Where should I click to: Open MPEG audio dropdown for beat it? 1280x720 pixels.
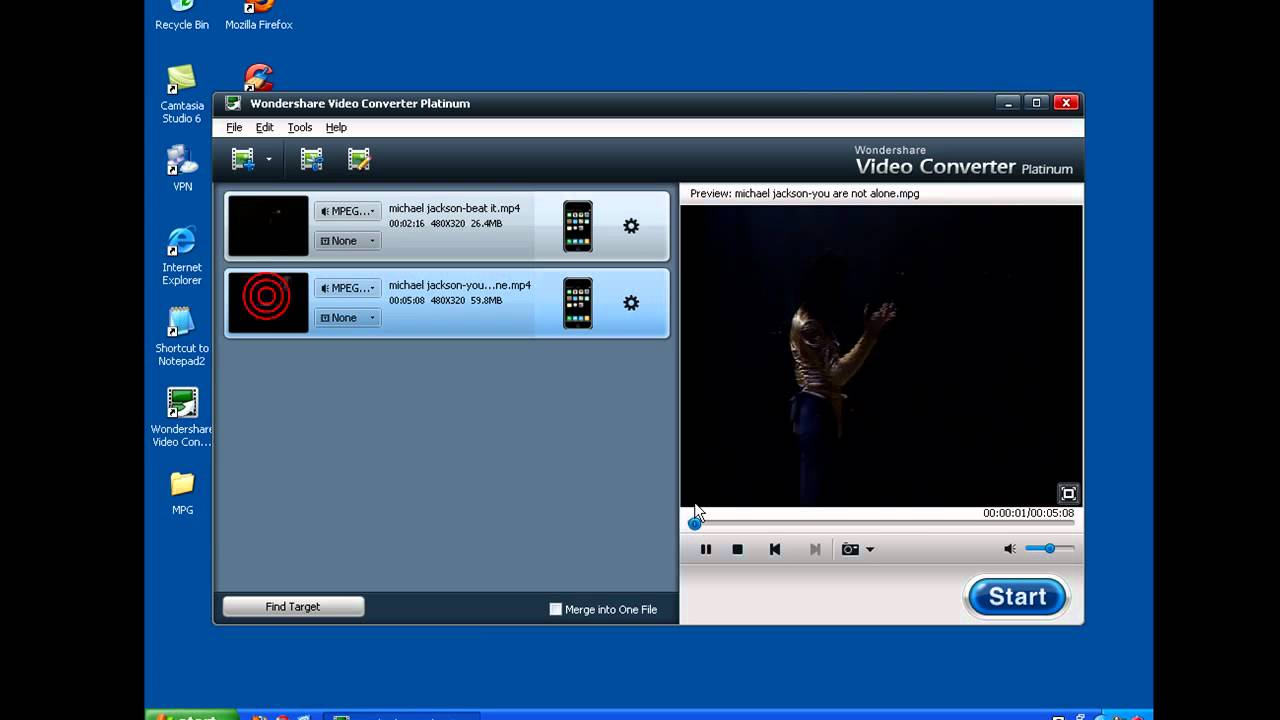(x=347, y=211)
